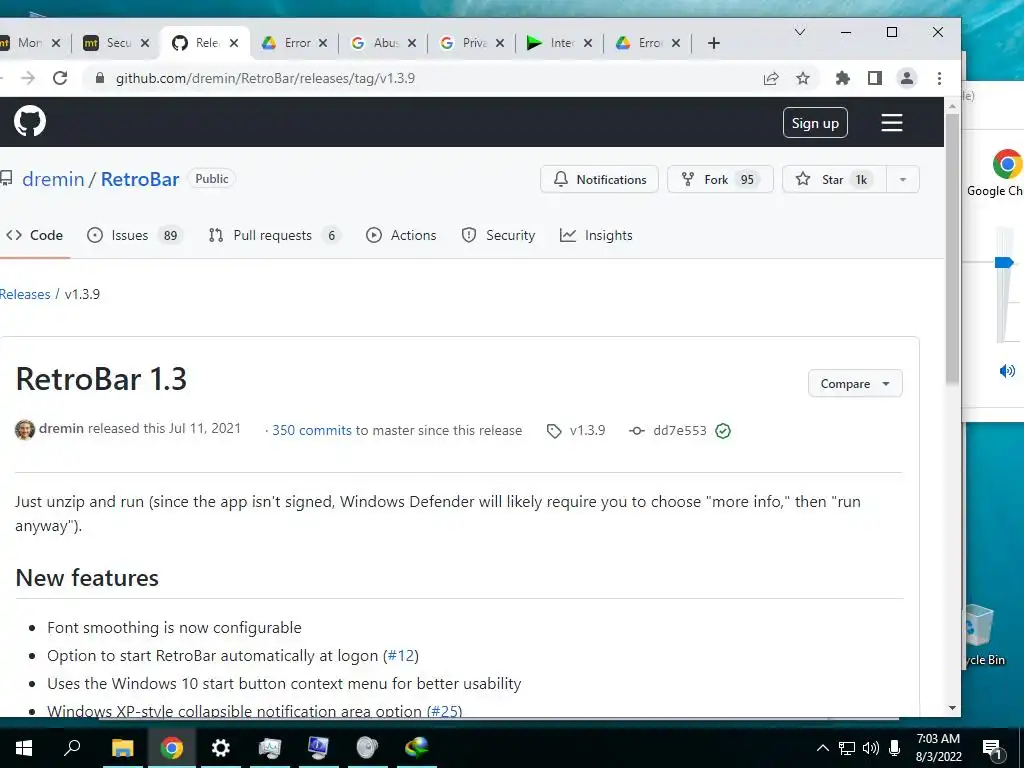
Task: Click the page vertical scrollbar thumb
Action: 952,248
